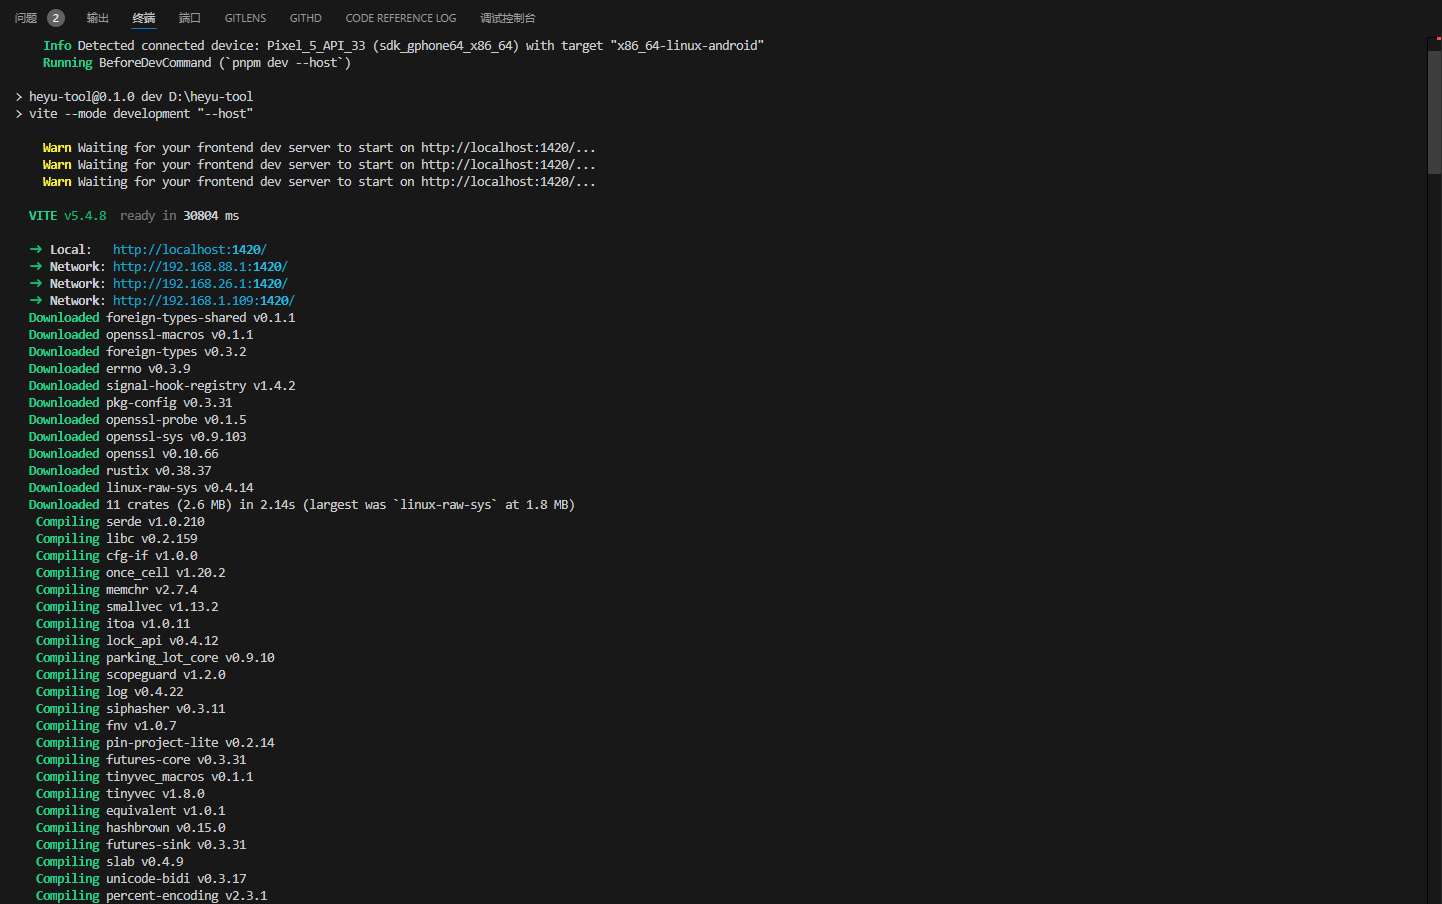Click the lower scrollbar track area

point(1434,540)
